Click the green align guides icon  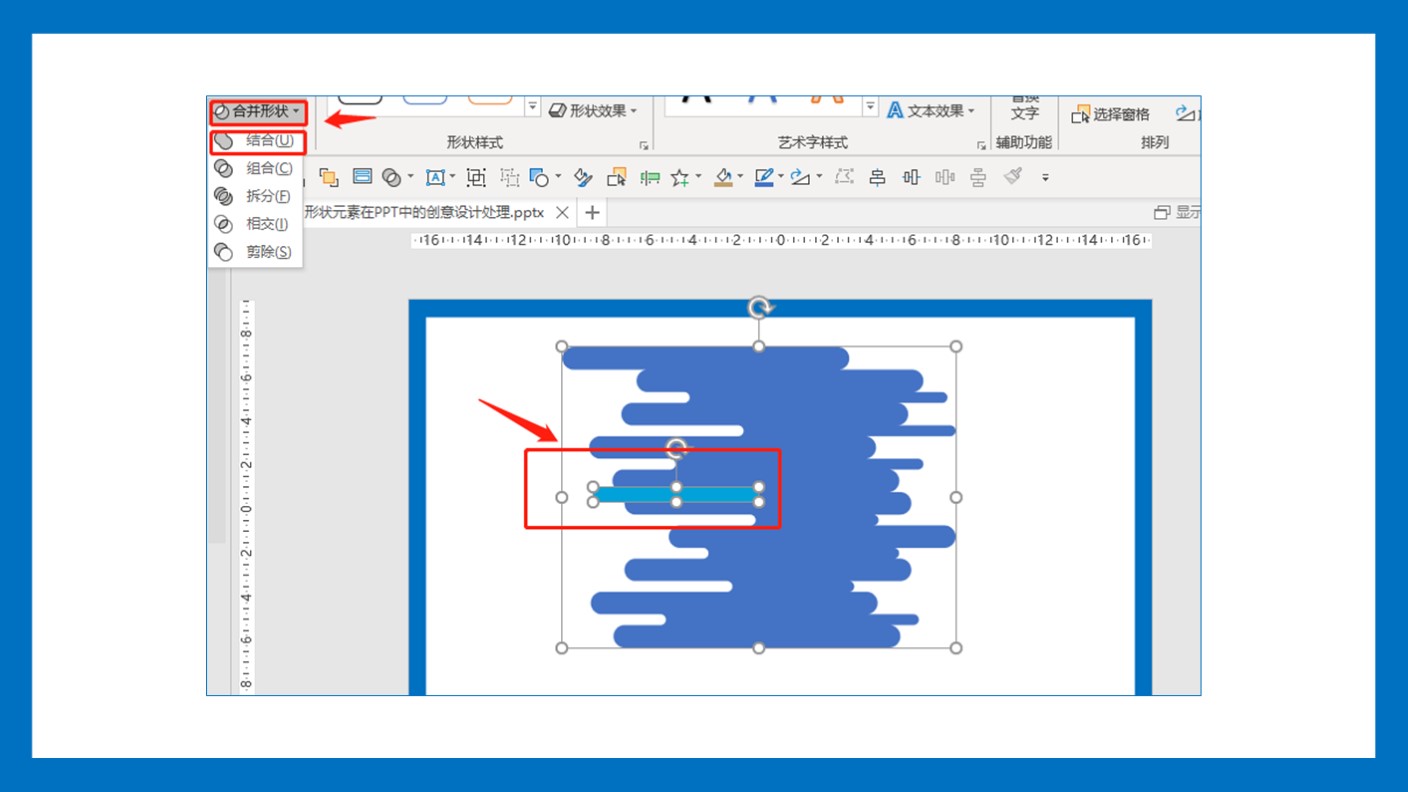(650, 178)
